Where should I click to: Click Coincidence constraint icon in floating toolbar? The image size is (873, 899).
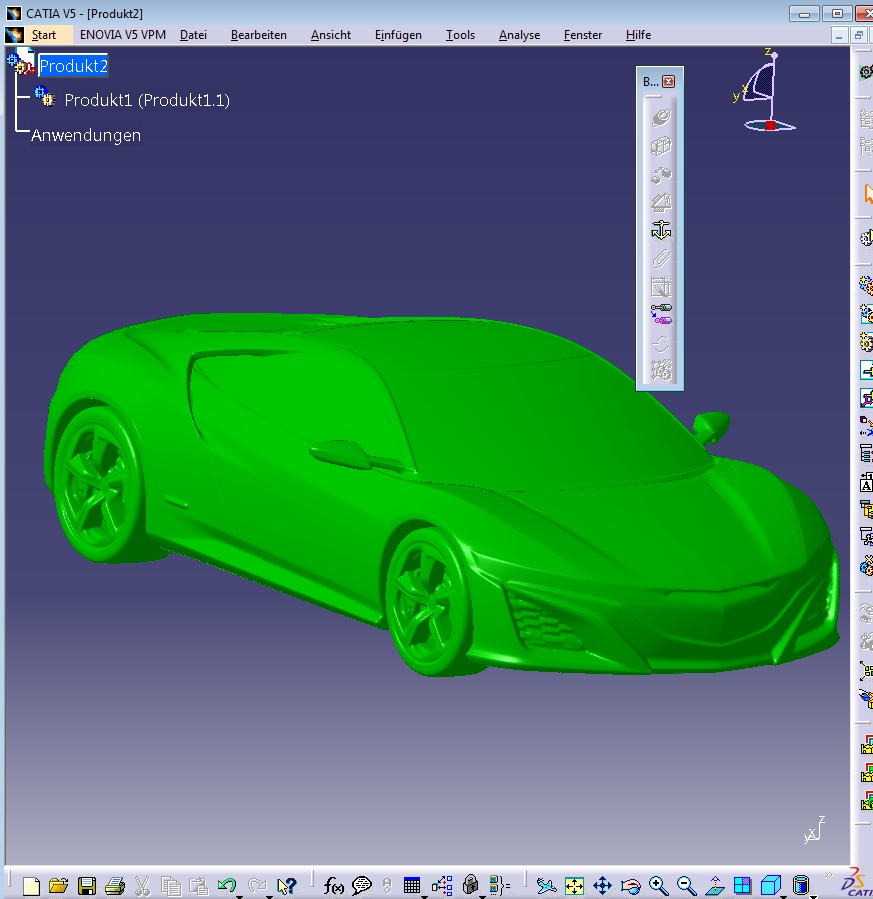661,118
